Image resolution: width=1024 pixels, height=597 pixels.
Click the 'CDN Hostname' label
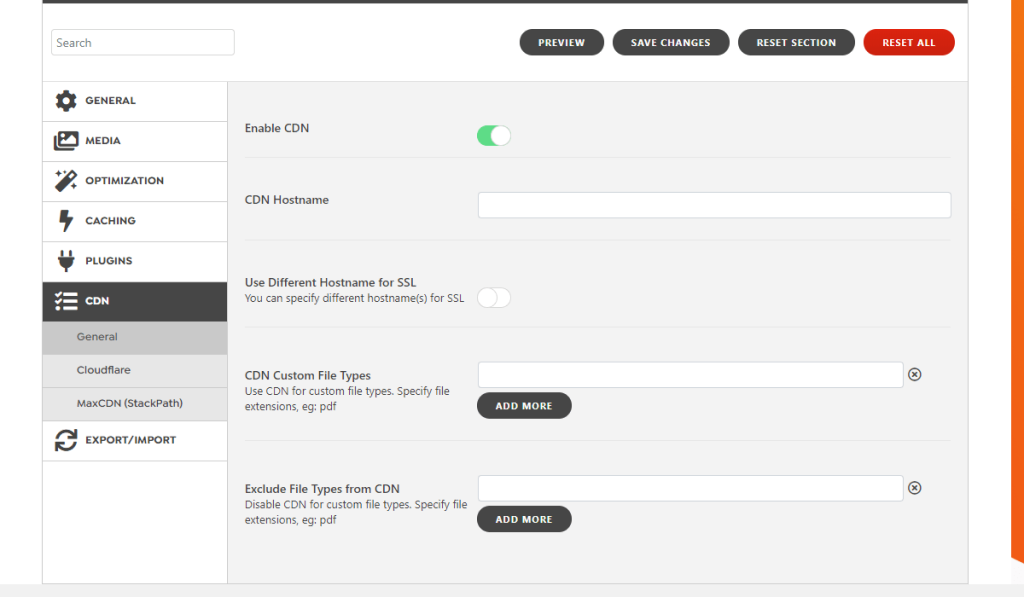coord(287,200)
